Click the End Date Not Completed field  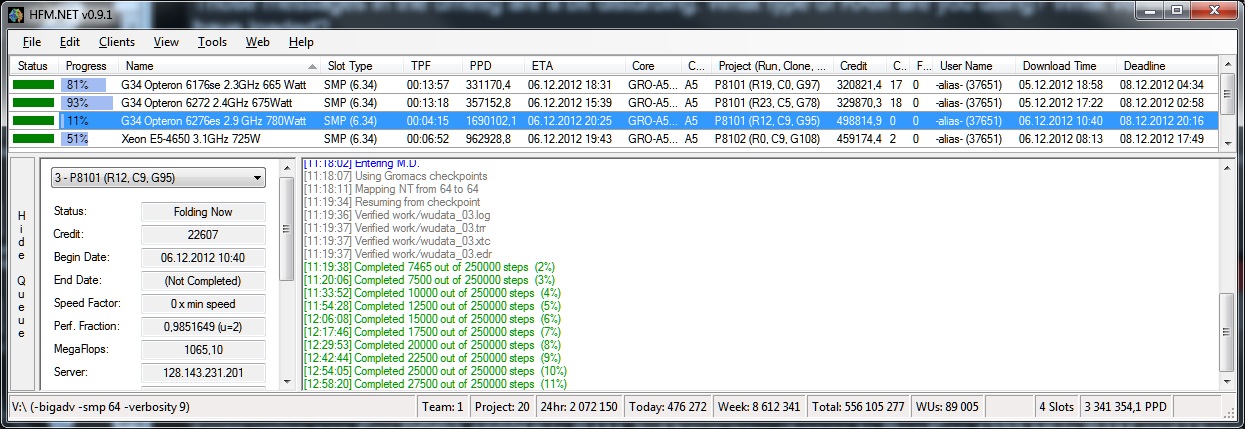(204, 280)
